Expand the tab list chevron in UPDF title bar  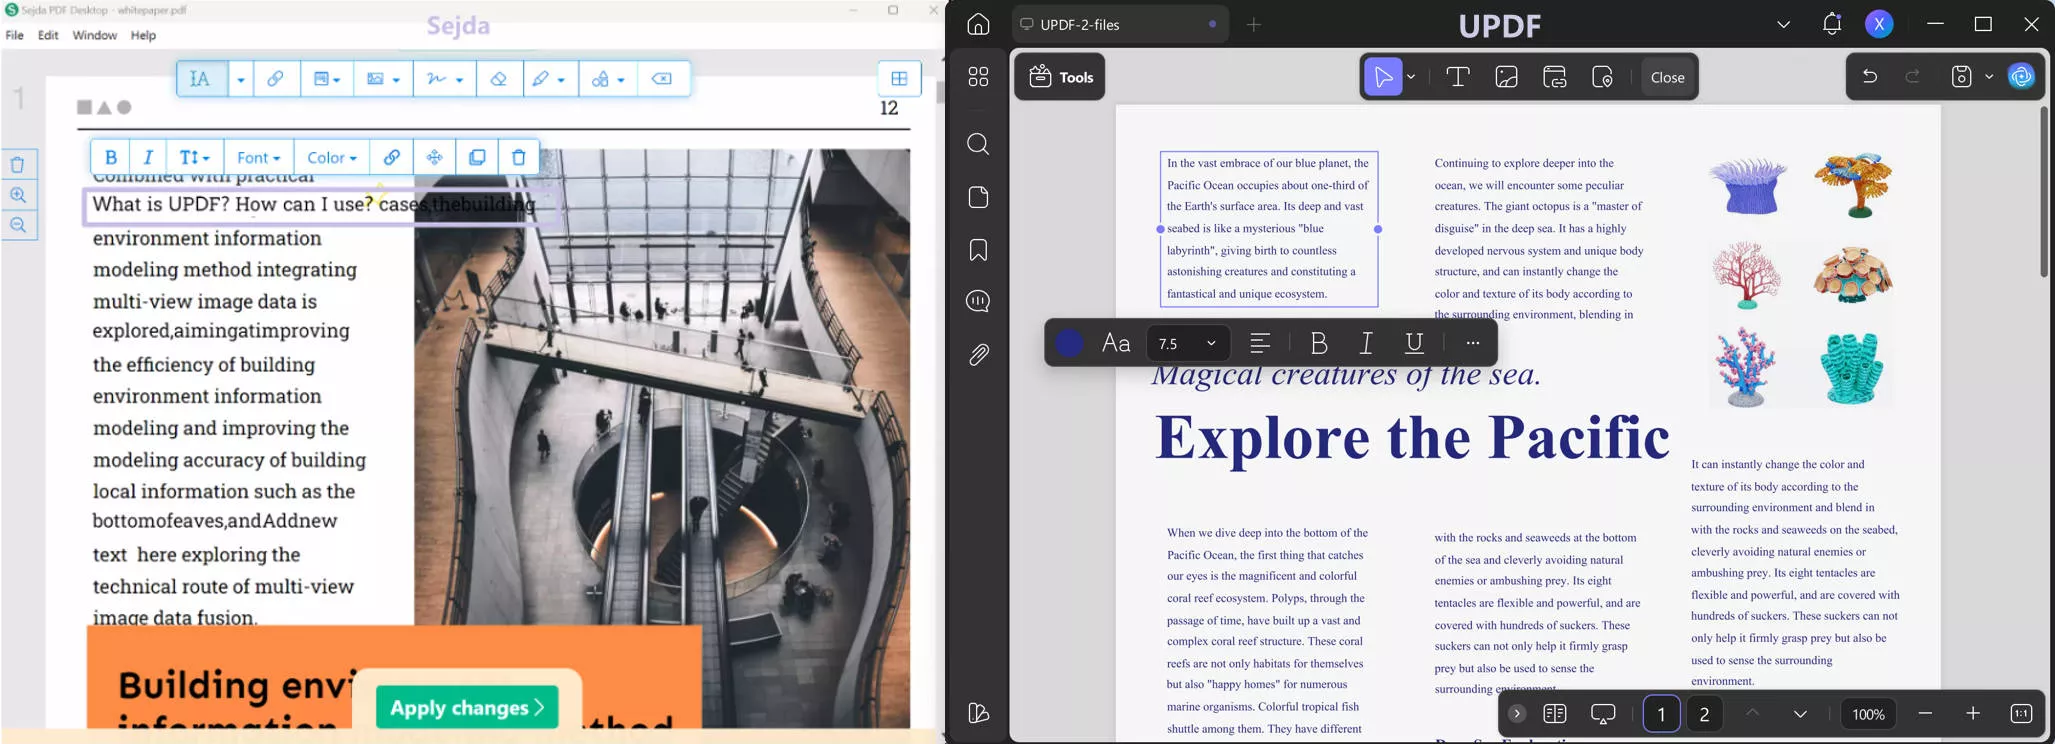click(1783, 24)
